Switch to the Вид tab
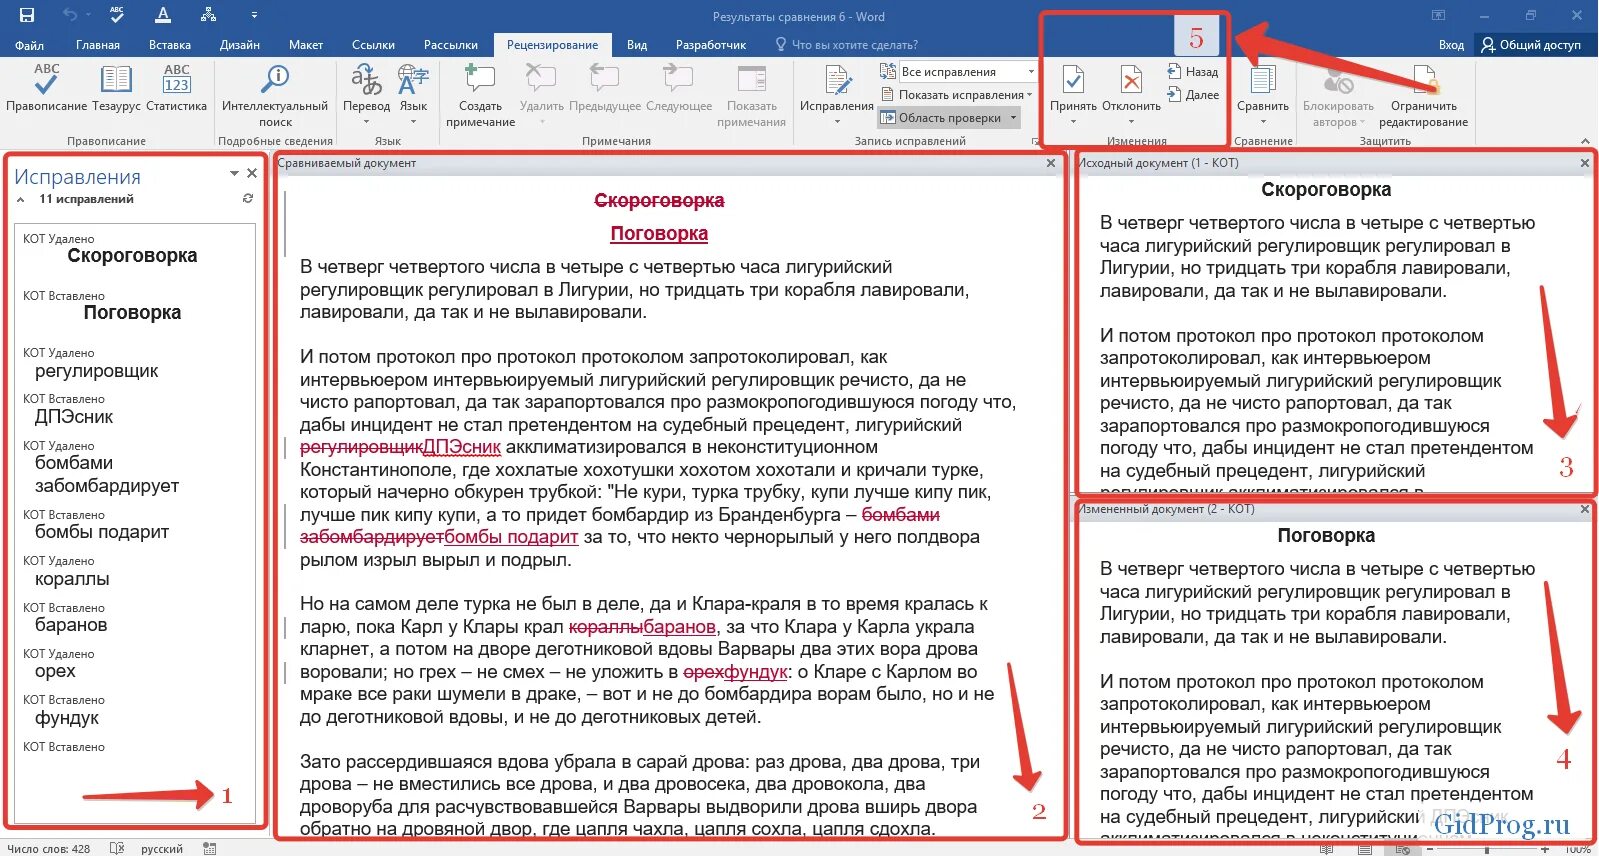The image size is (1599, 856). 637,45
